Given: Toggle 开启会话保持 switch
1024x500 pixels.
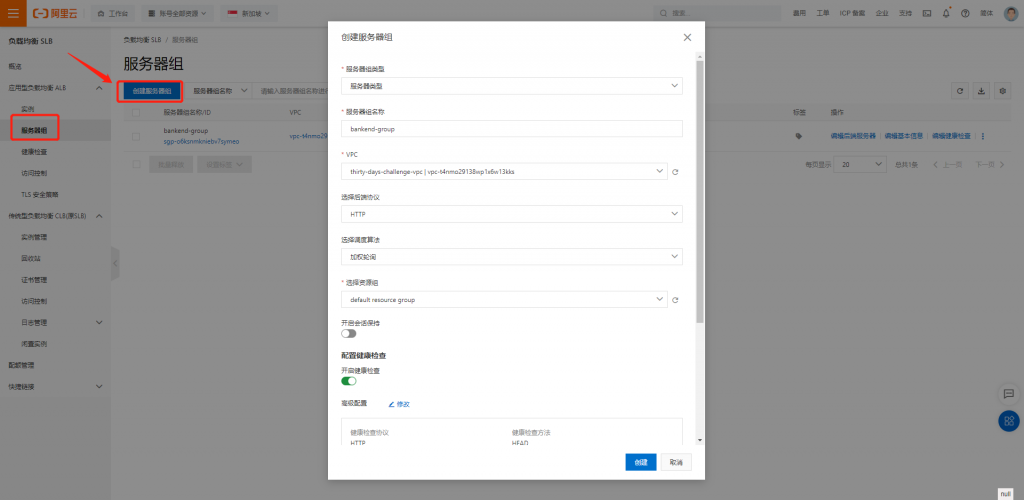Looking at the screenshot, I should coord(349,334).
